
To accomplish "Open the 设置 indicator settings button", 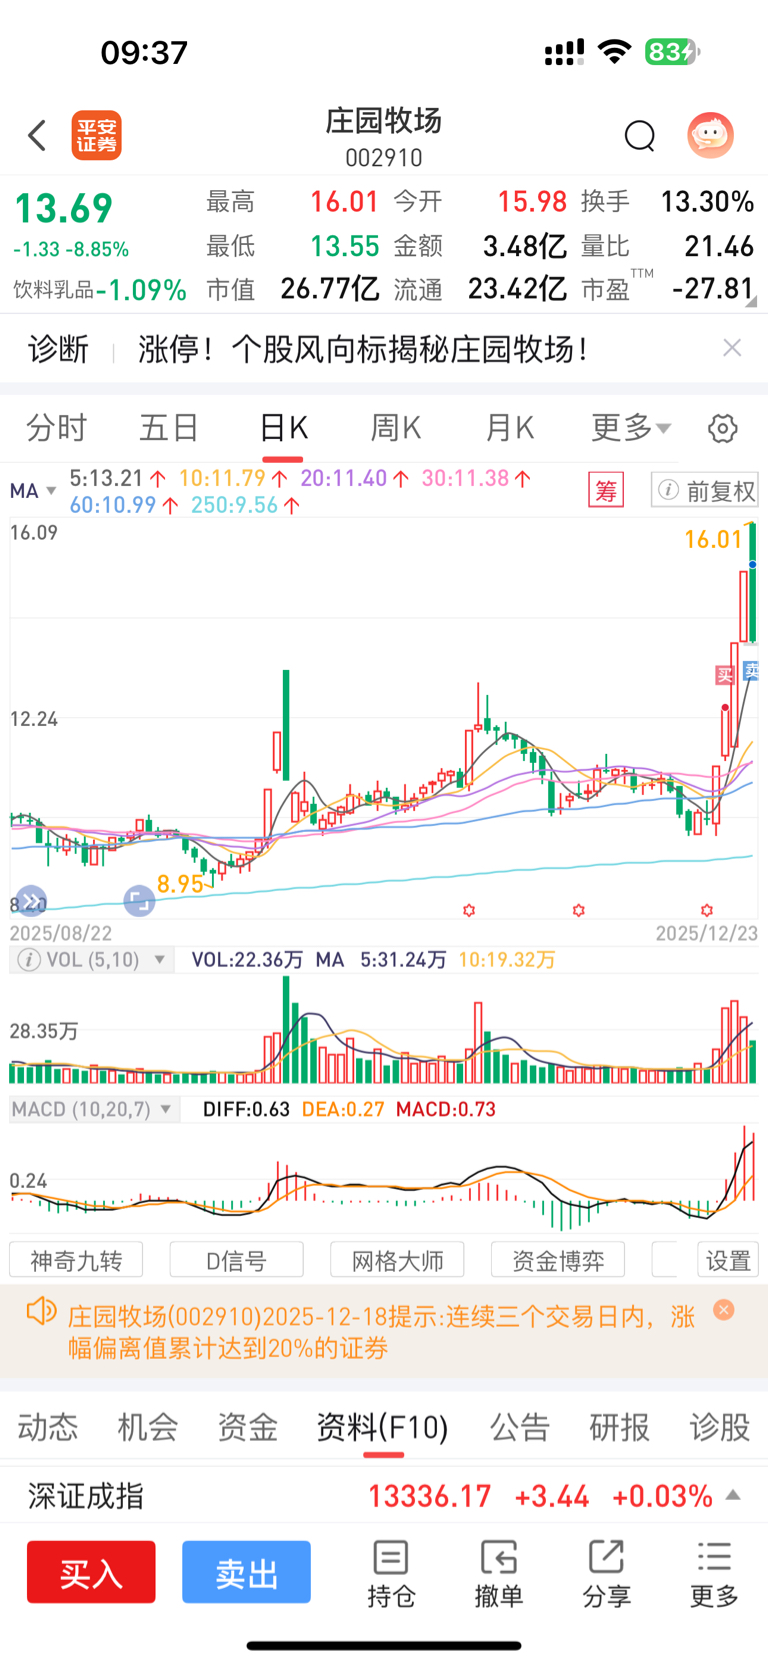I will click(728, 1260).
